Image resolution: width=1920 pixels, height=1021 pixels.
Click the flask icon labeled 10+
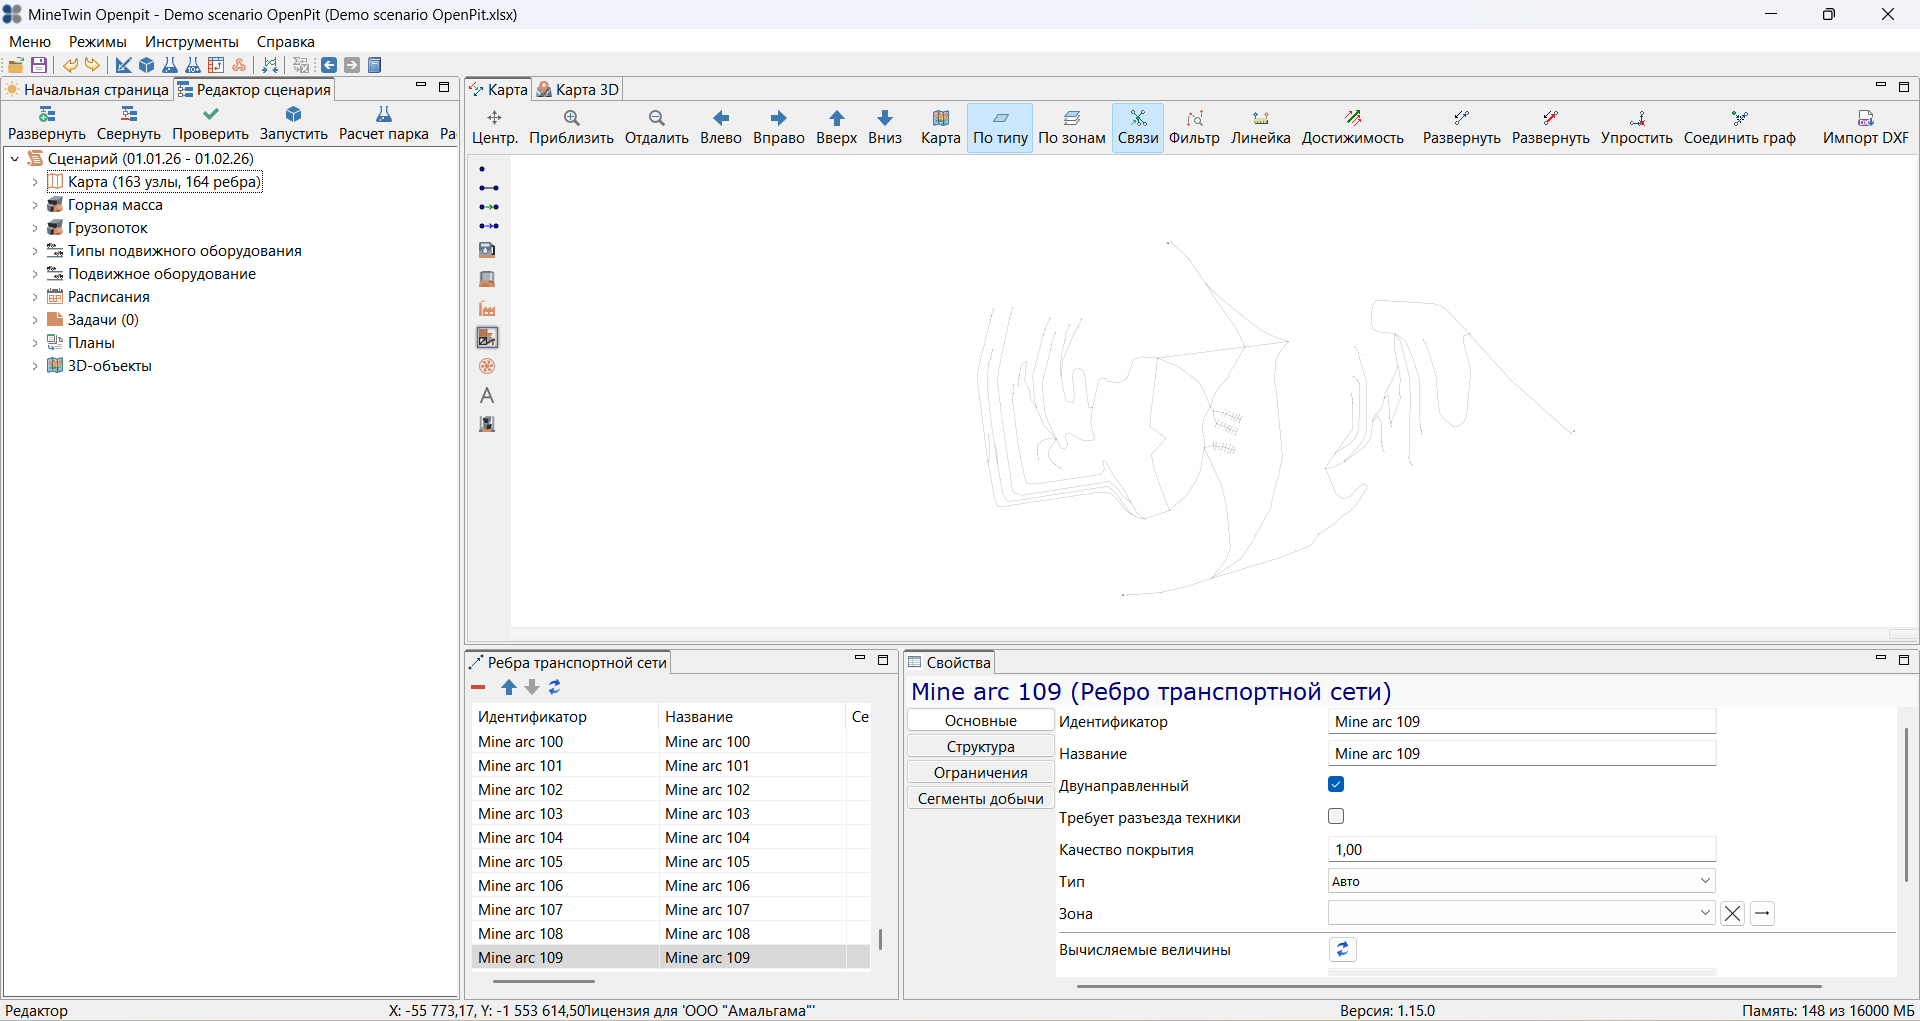[x=193, y=65]
